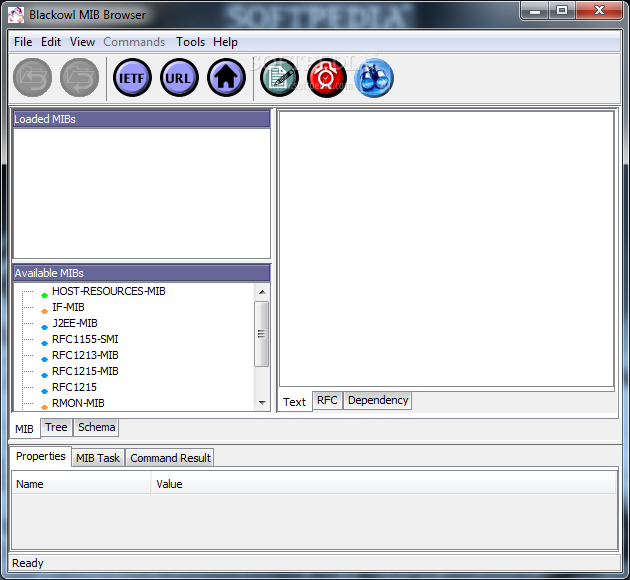Click blue dot beside J2EE-MIB

pyautogui.click(x=44, y=327)
